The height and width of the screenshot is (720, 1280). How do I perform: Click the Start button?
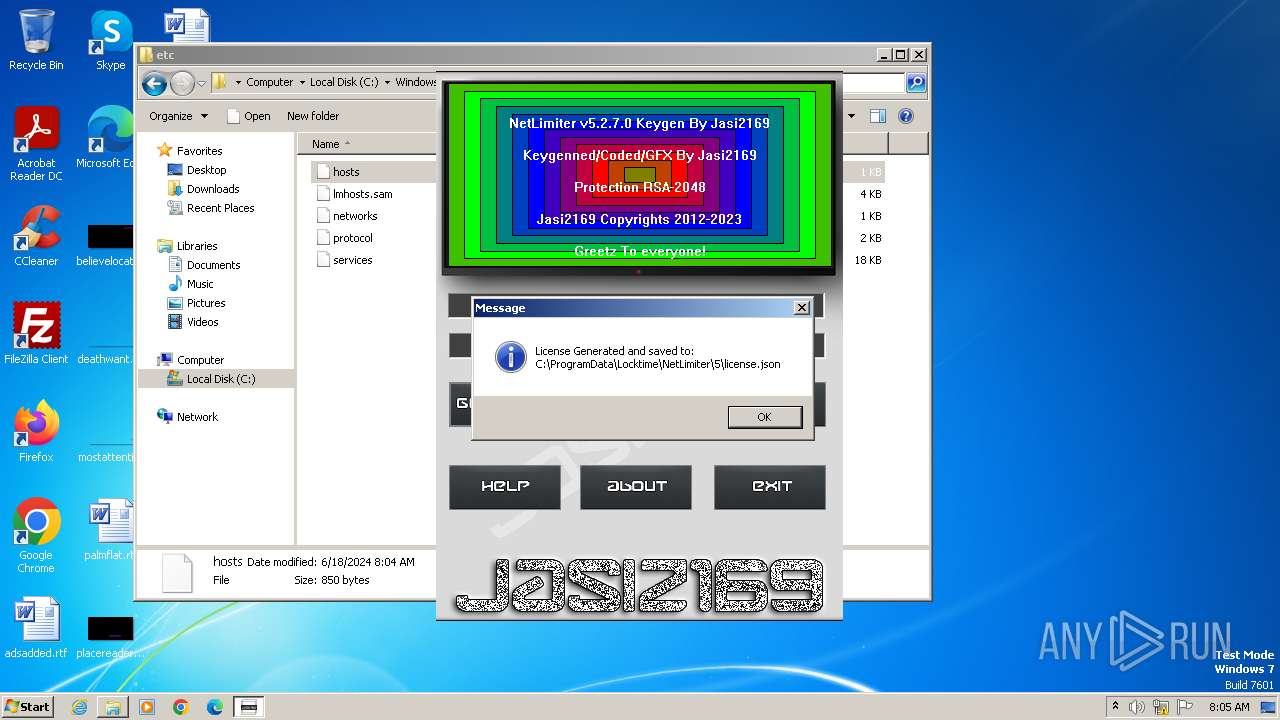click(28, 707)
